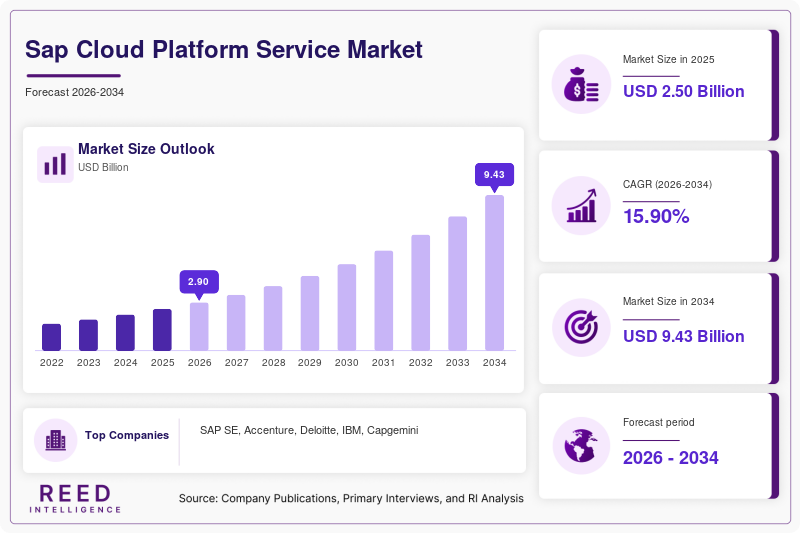Select the 2023 bar in the chart
Screen dimensions: 800x533
(x=88, y=335)
